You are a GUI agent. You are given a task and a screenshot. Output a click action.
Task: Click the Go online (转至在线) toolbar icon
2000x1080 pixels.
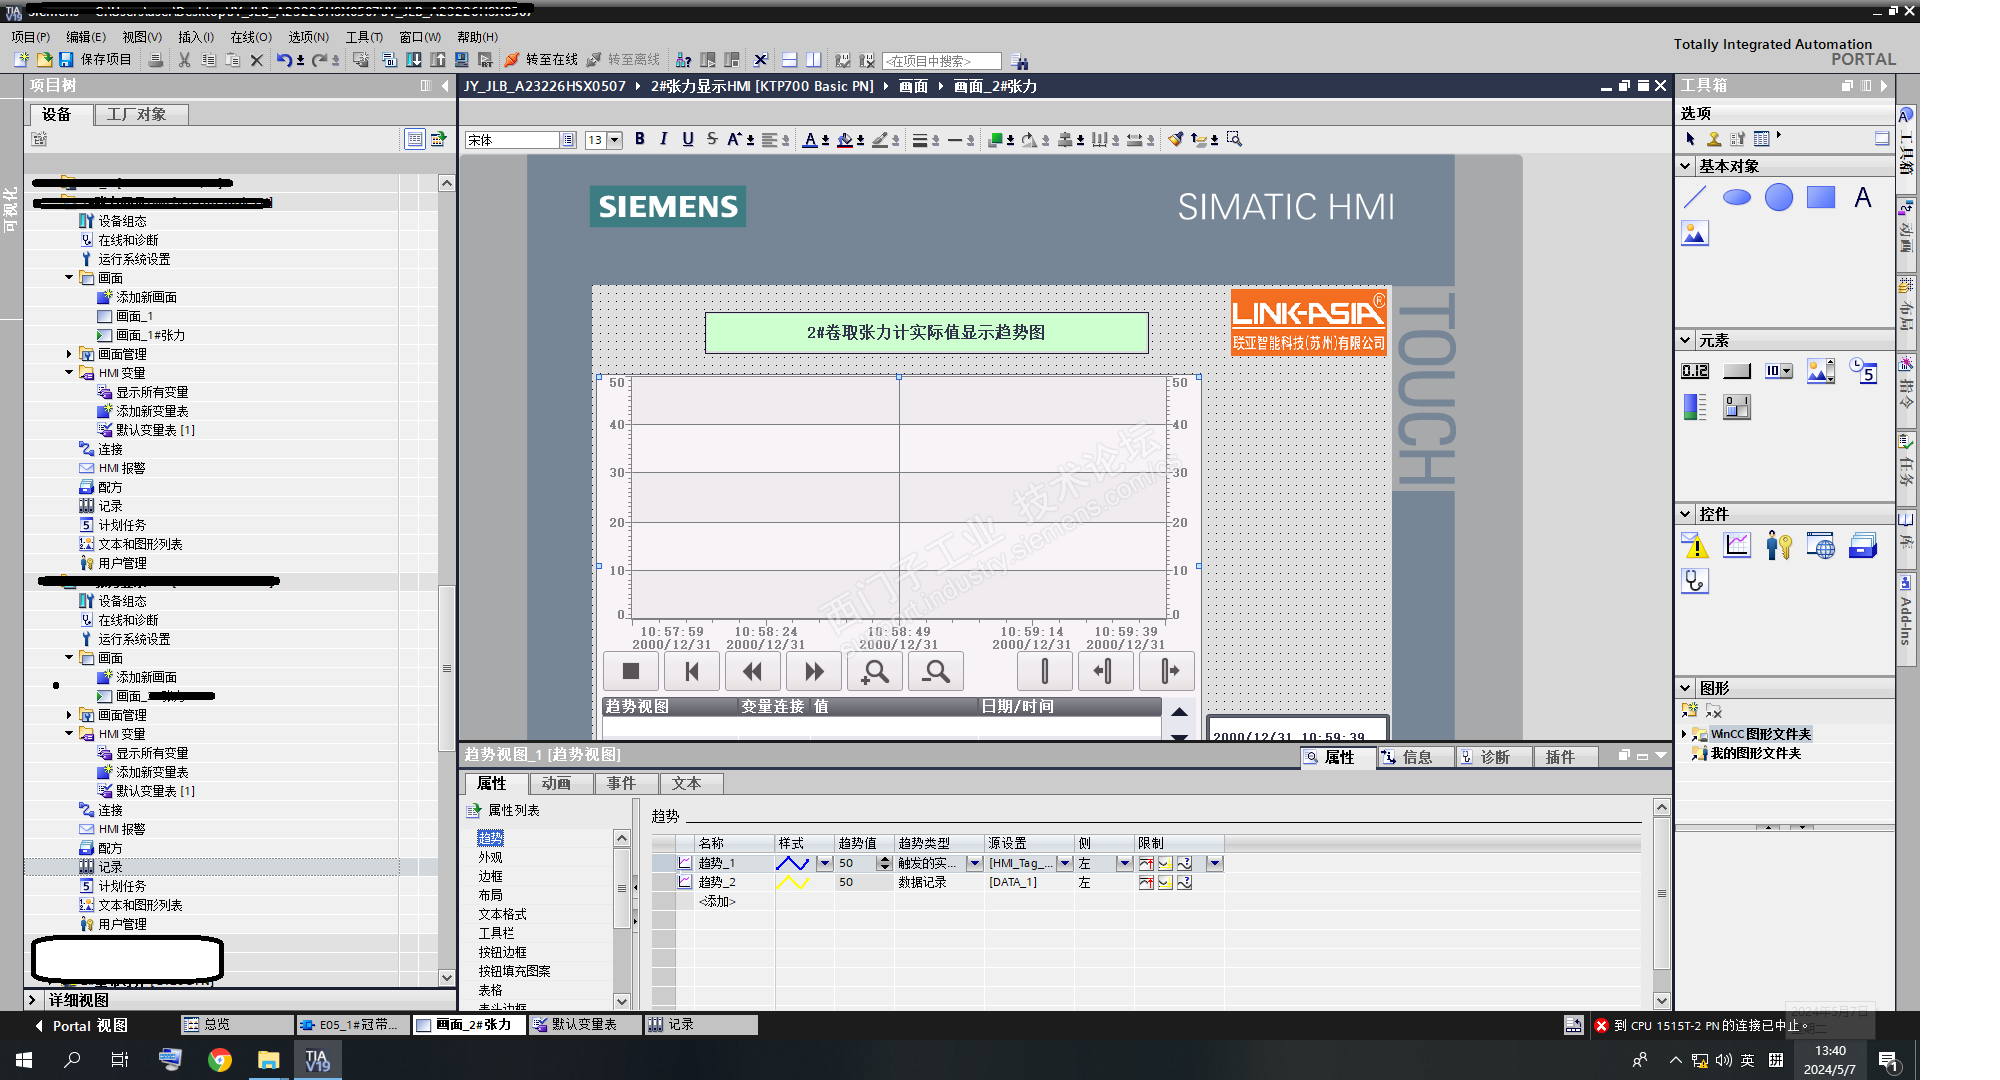coord(512,60)
